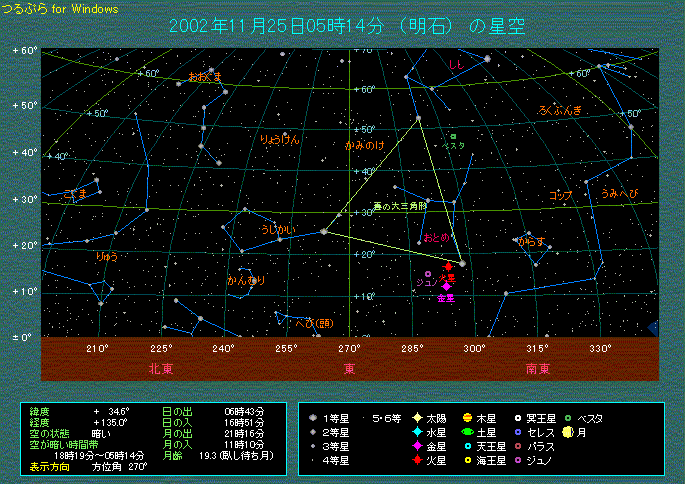Click the かんむり (Corona Borealis) label
685x484 pixels.
point(245,281)
